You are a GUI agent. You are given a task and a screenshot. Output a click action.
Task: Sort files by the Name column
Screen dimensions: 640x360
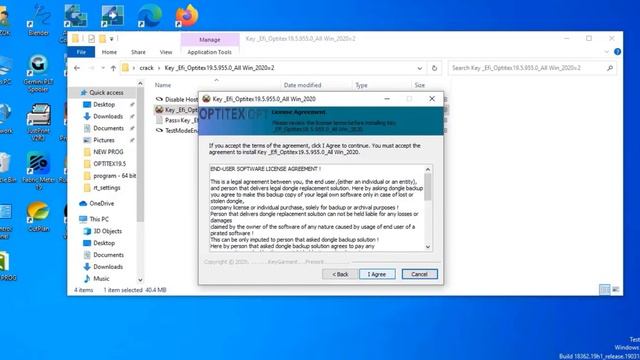point(163,85)
